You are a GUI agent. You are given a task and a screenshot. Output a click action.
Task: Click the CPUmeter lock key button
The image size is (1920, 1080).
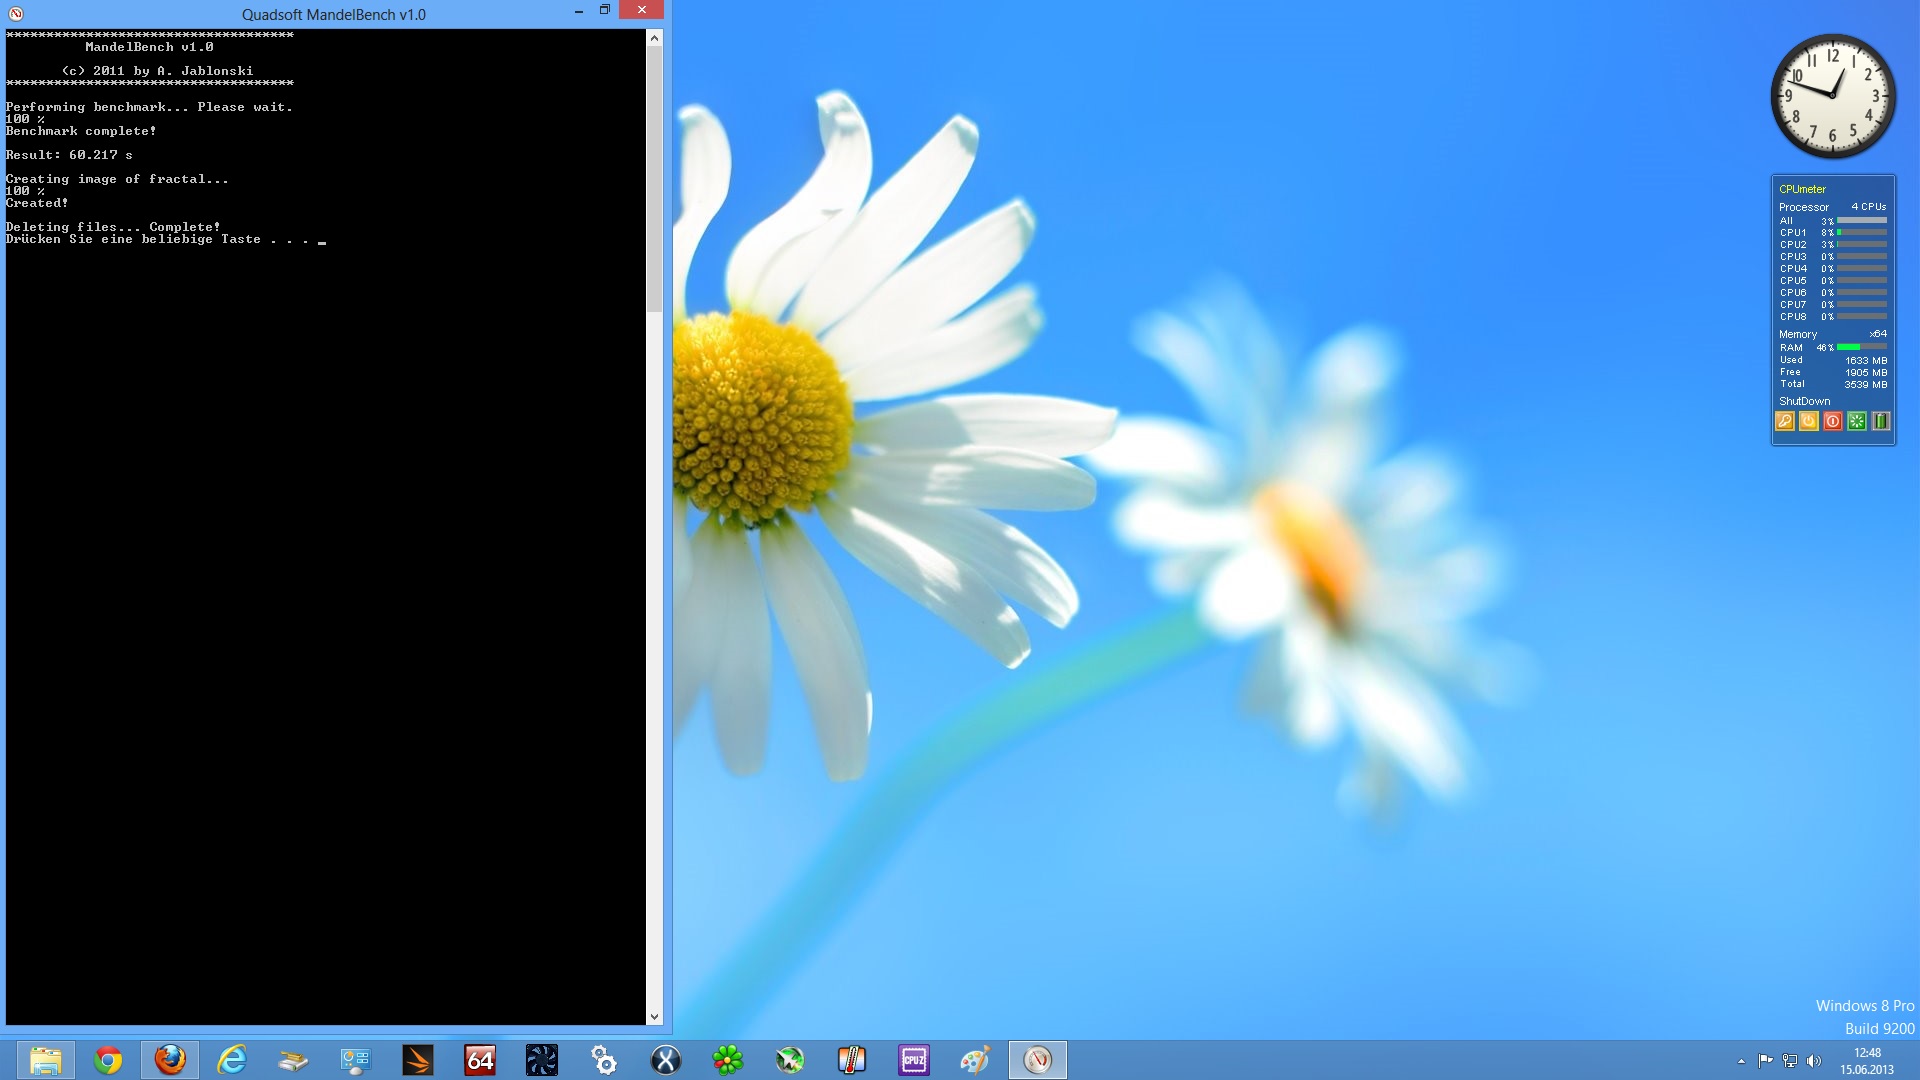coord(1785,421)
